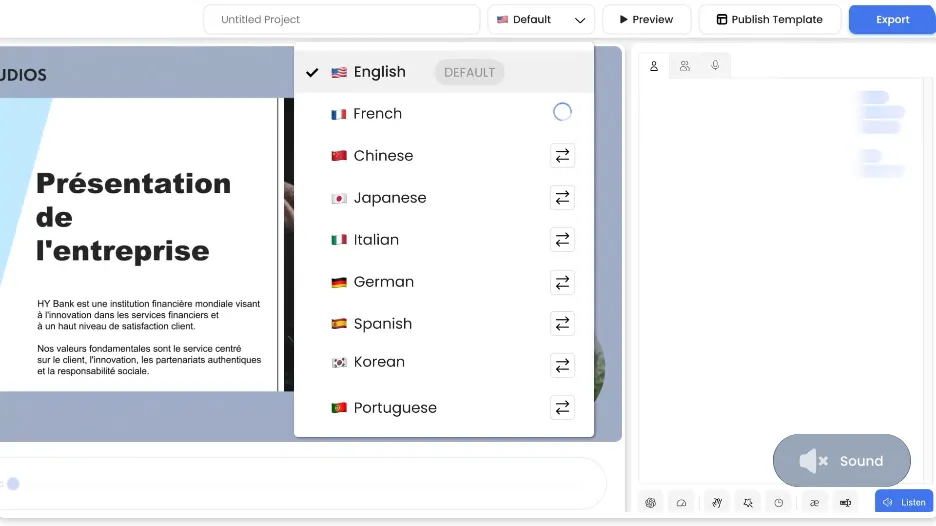936x526 pixels.
Task: Choose German from the language list
Action: pos(383,282)
